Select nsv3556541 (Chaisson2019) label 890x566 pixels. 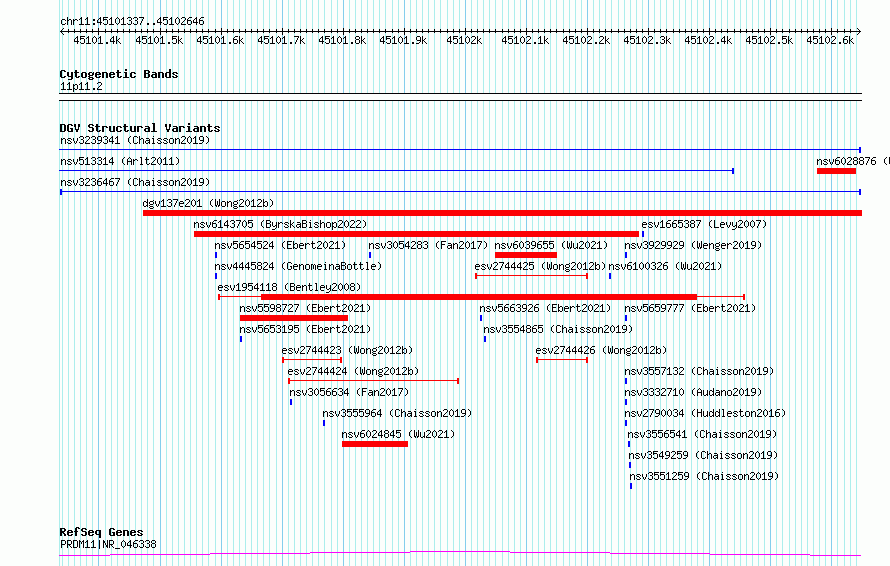tap(702, 434)
